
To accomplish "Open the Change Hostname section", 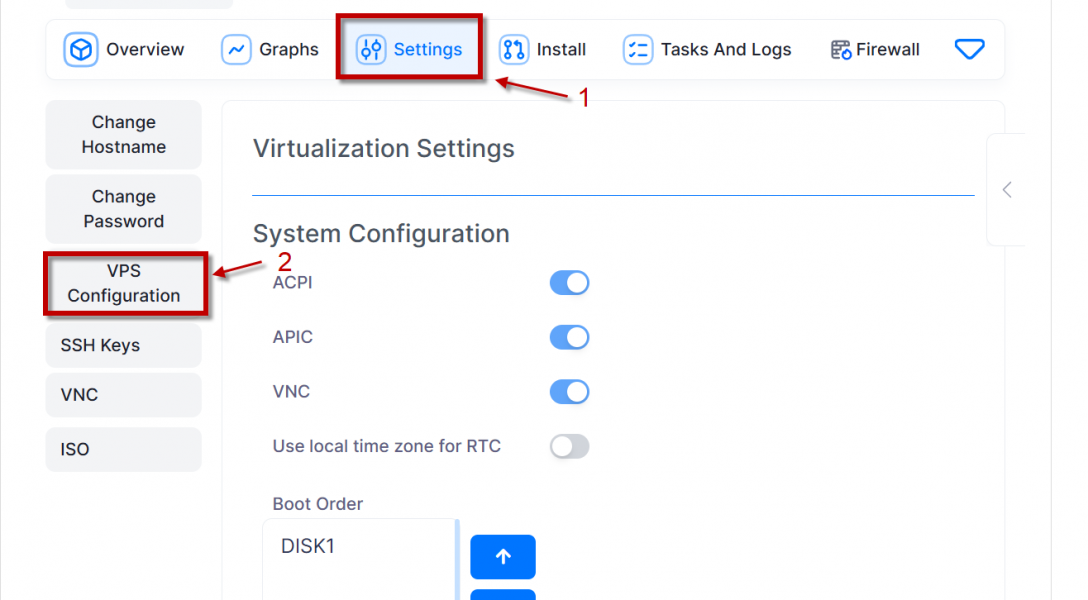I will tap(124, 135).
